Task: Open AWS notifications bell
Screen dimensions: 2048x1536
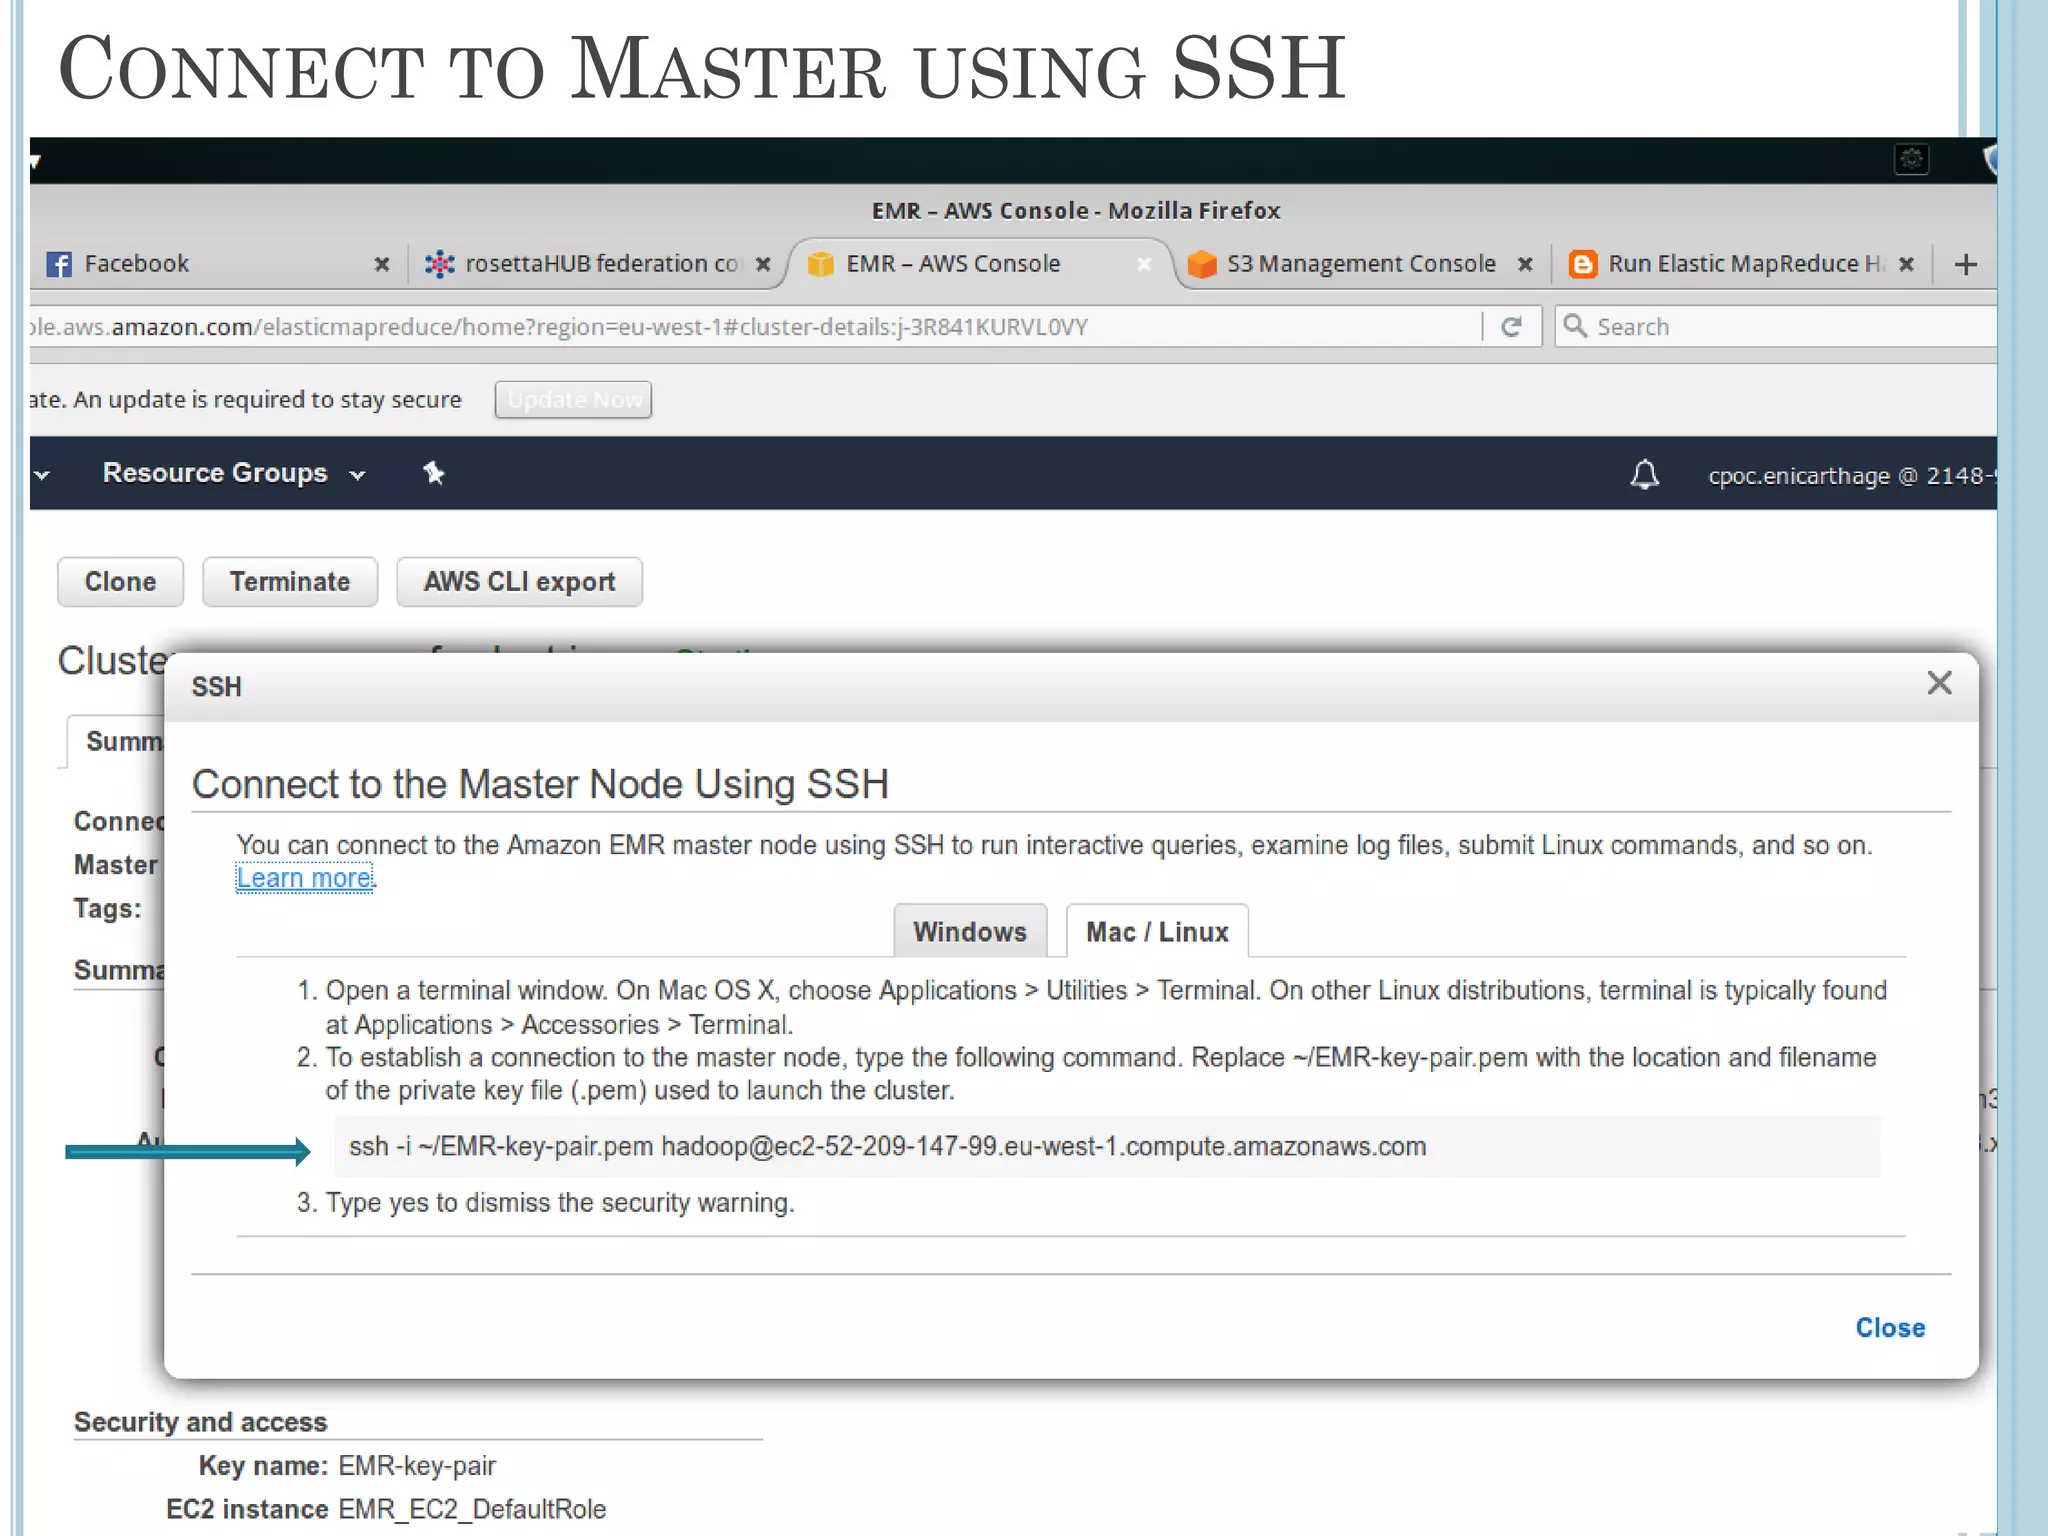Action: (x=1644, y=474)
